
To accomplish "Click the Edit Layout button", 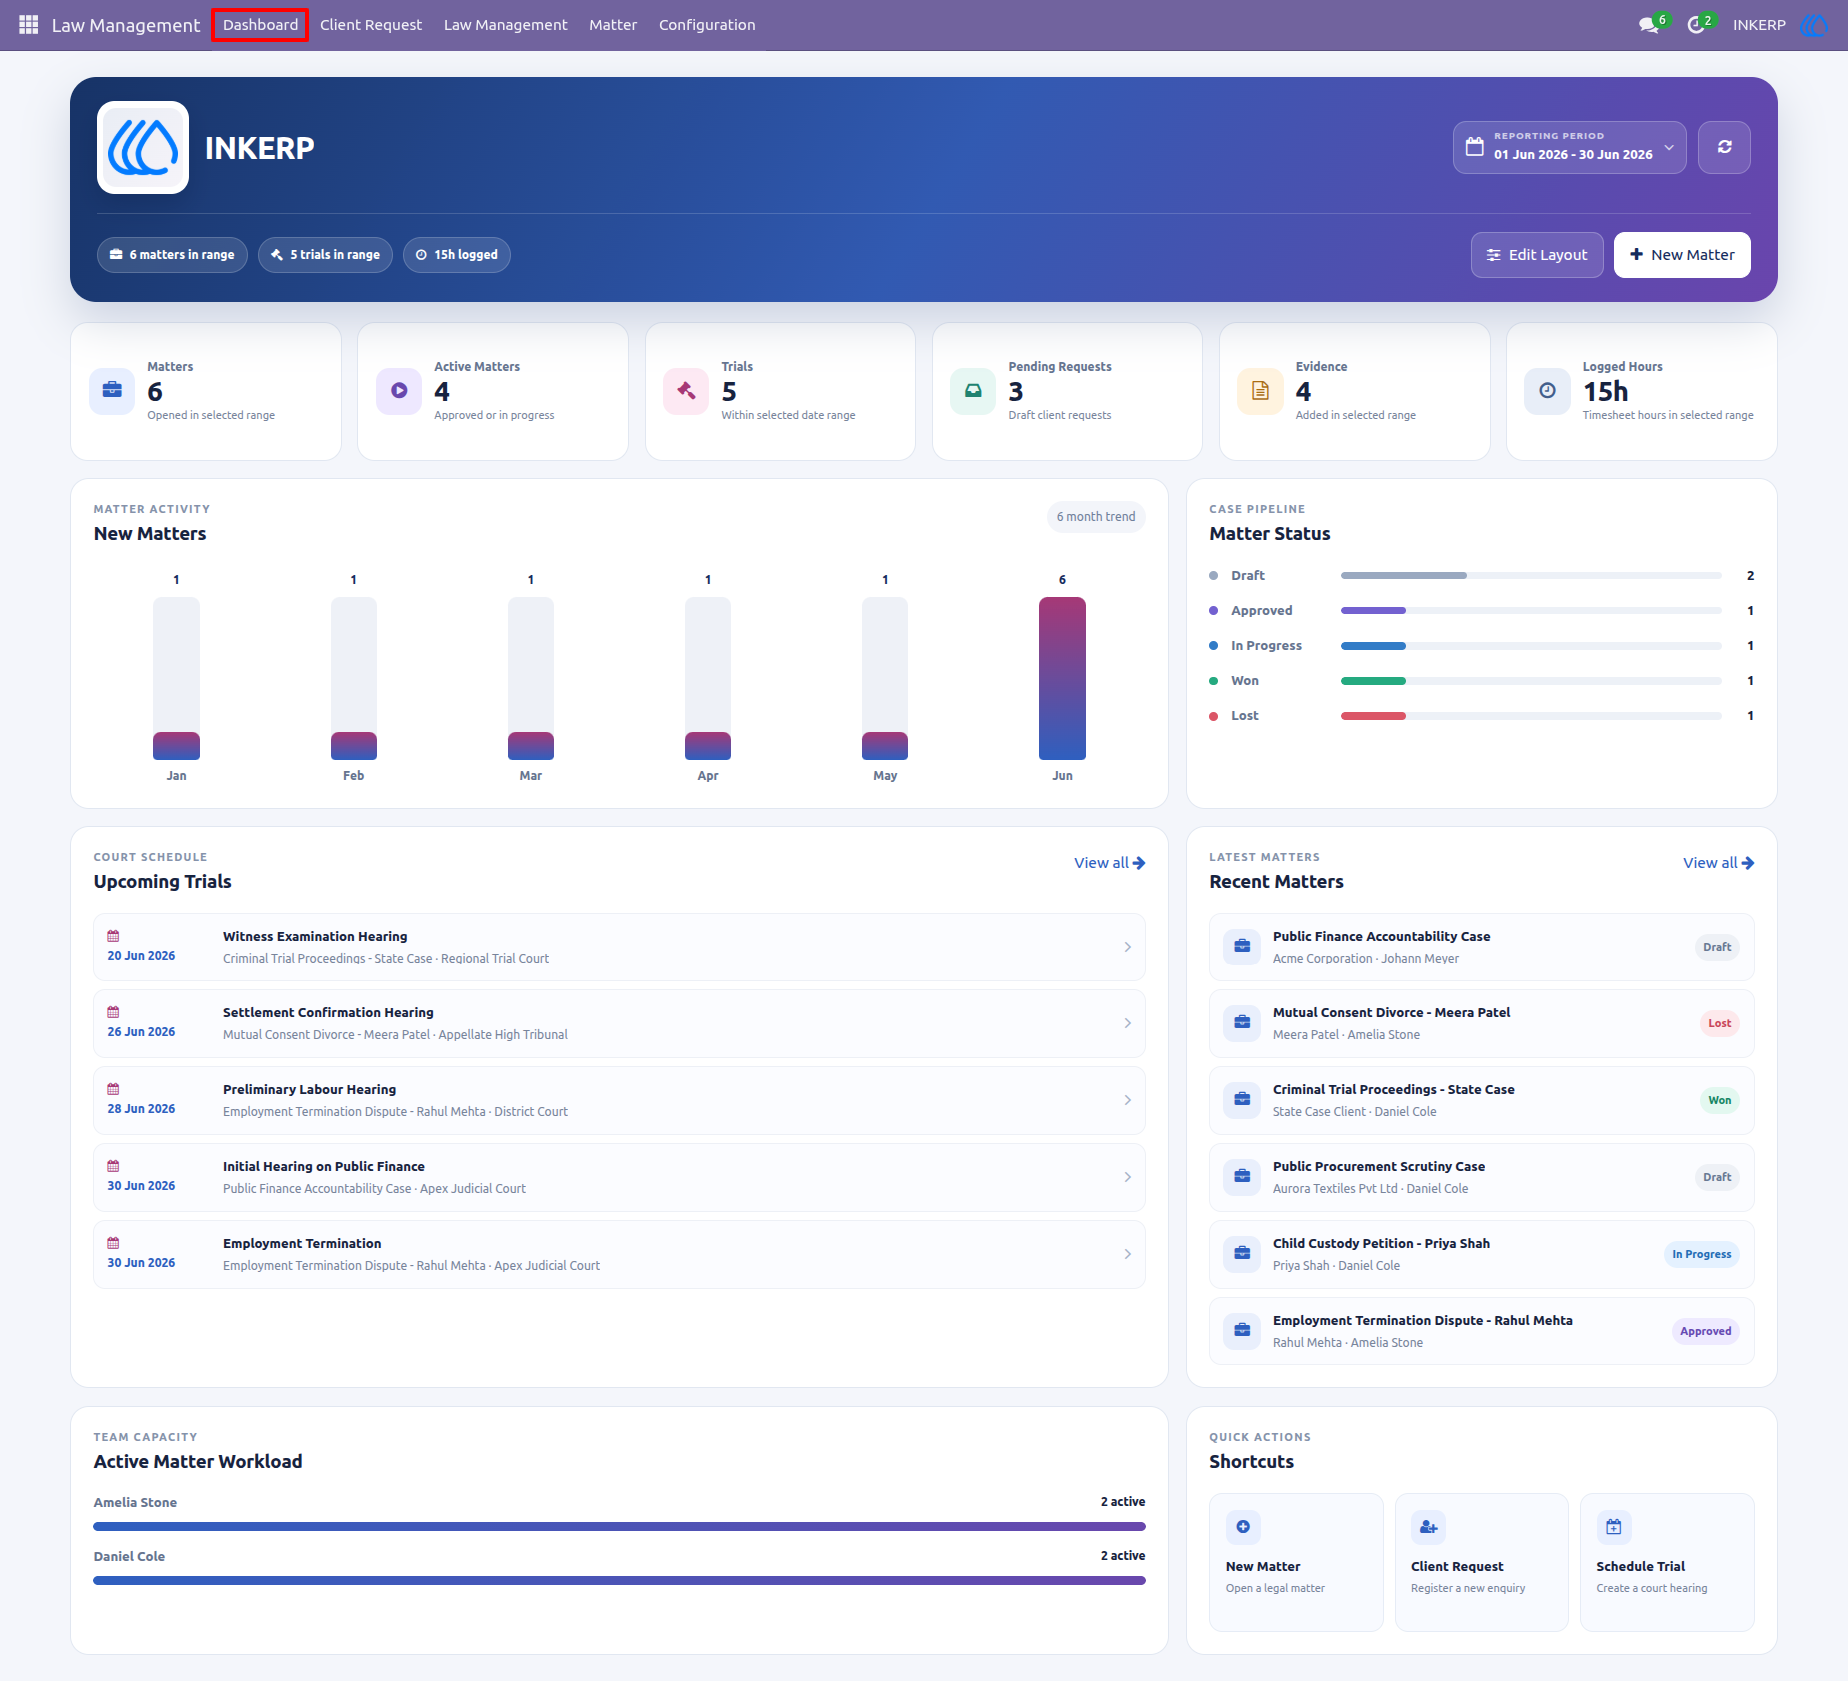I will coord(1537,255).
